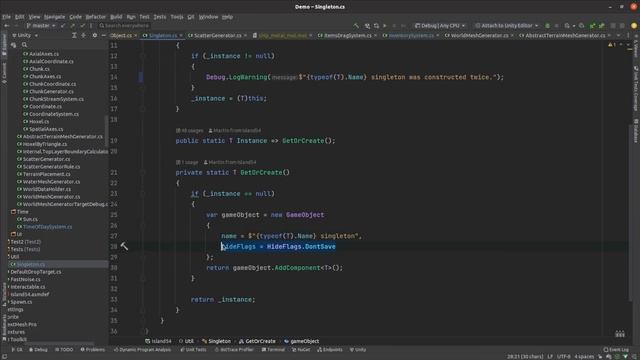Screen dimensions: 640x360
Task: Click the usages code lens above Instance
Action: (x=189, y=131)
